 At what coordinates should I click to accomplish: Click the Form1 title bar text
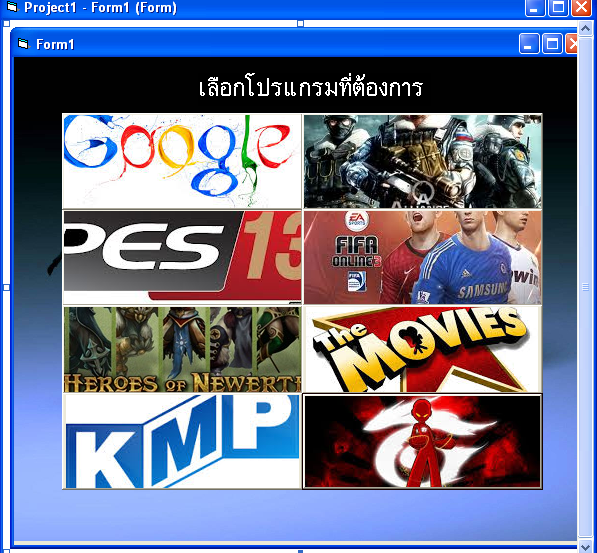55,44
